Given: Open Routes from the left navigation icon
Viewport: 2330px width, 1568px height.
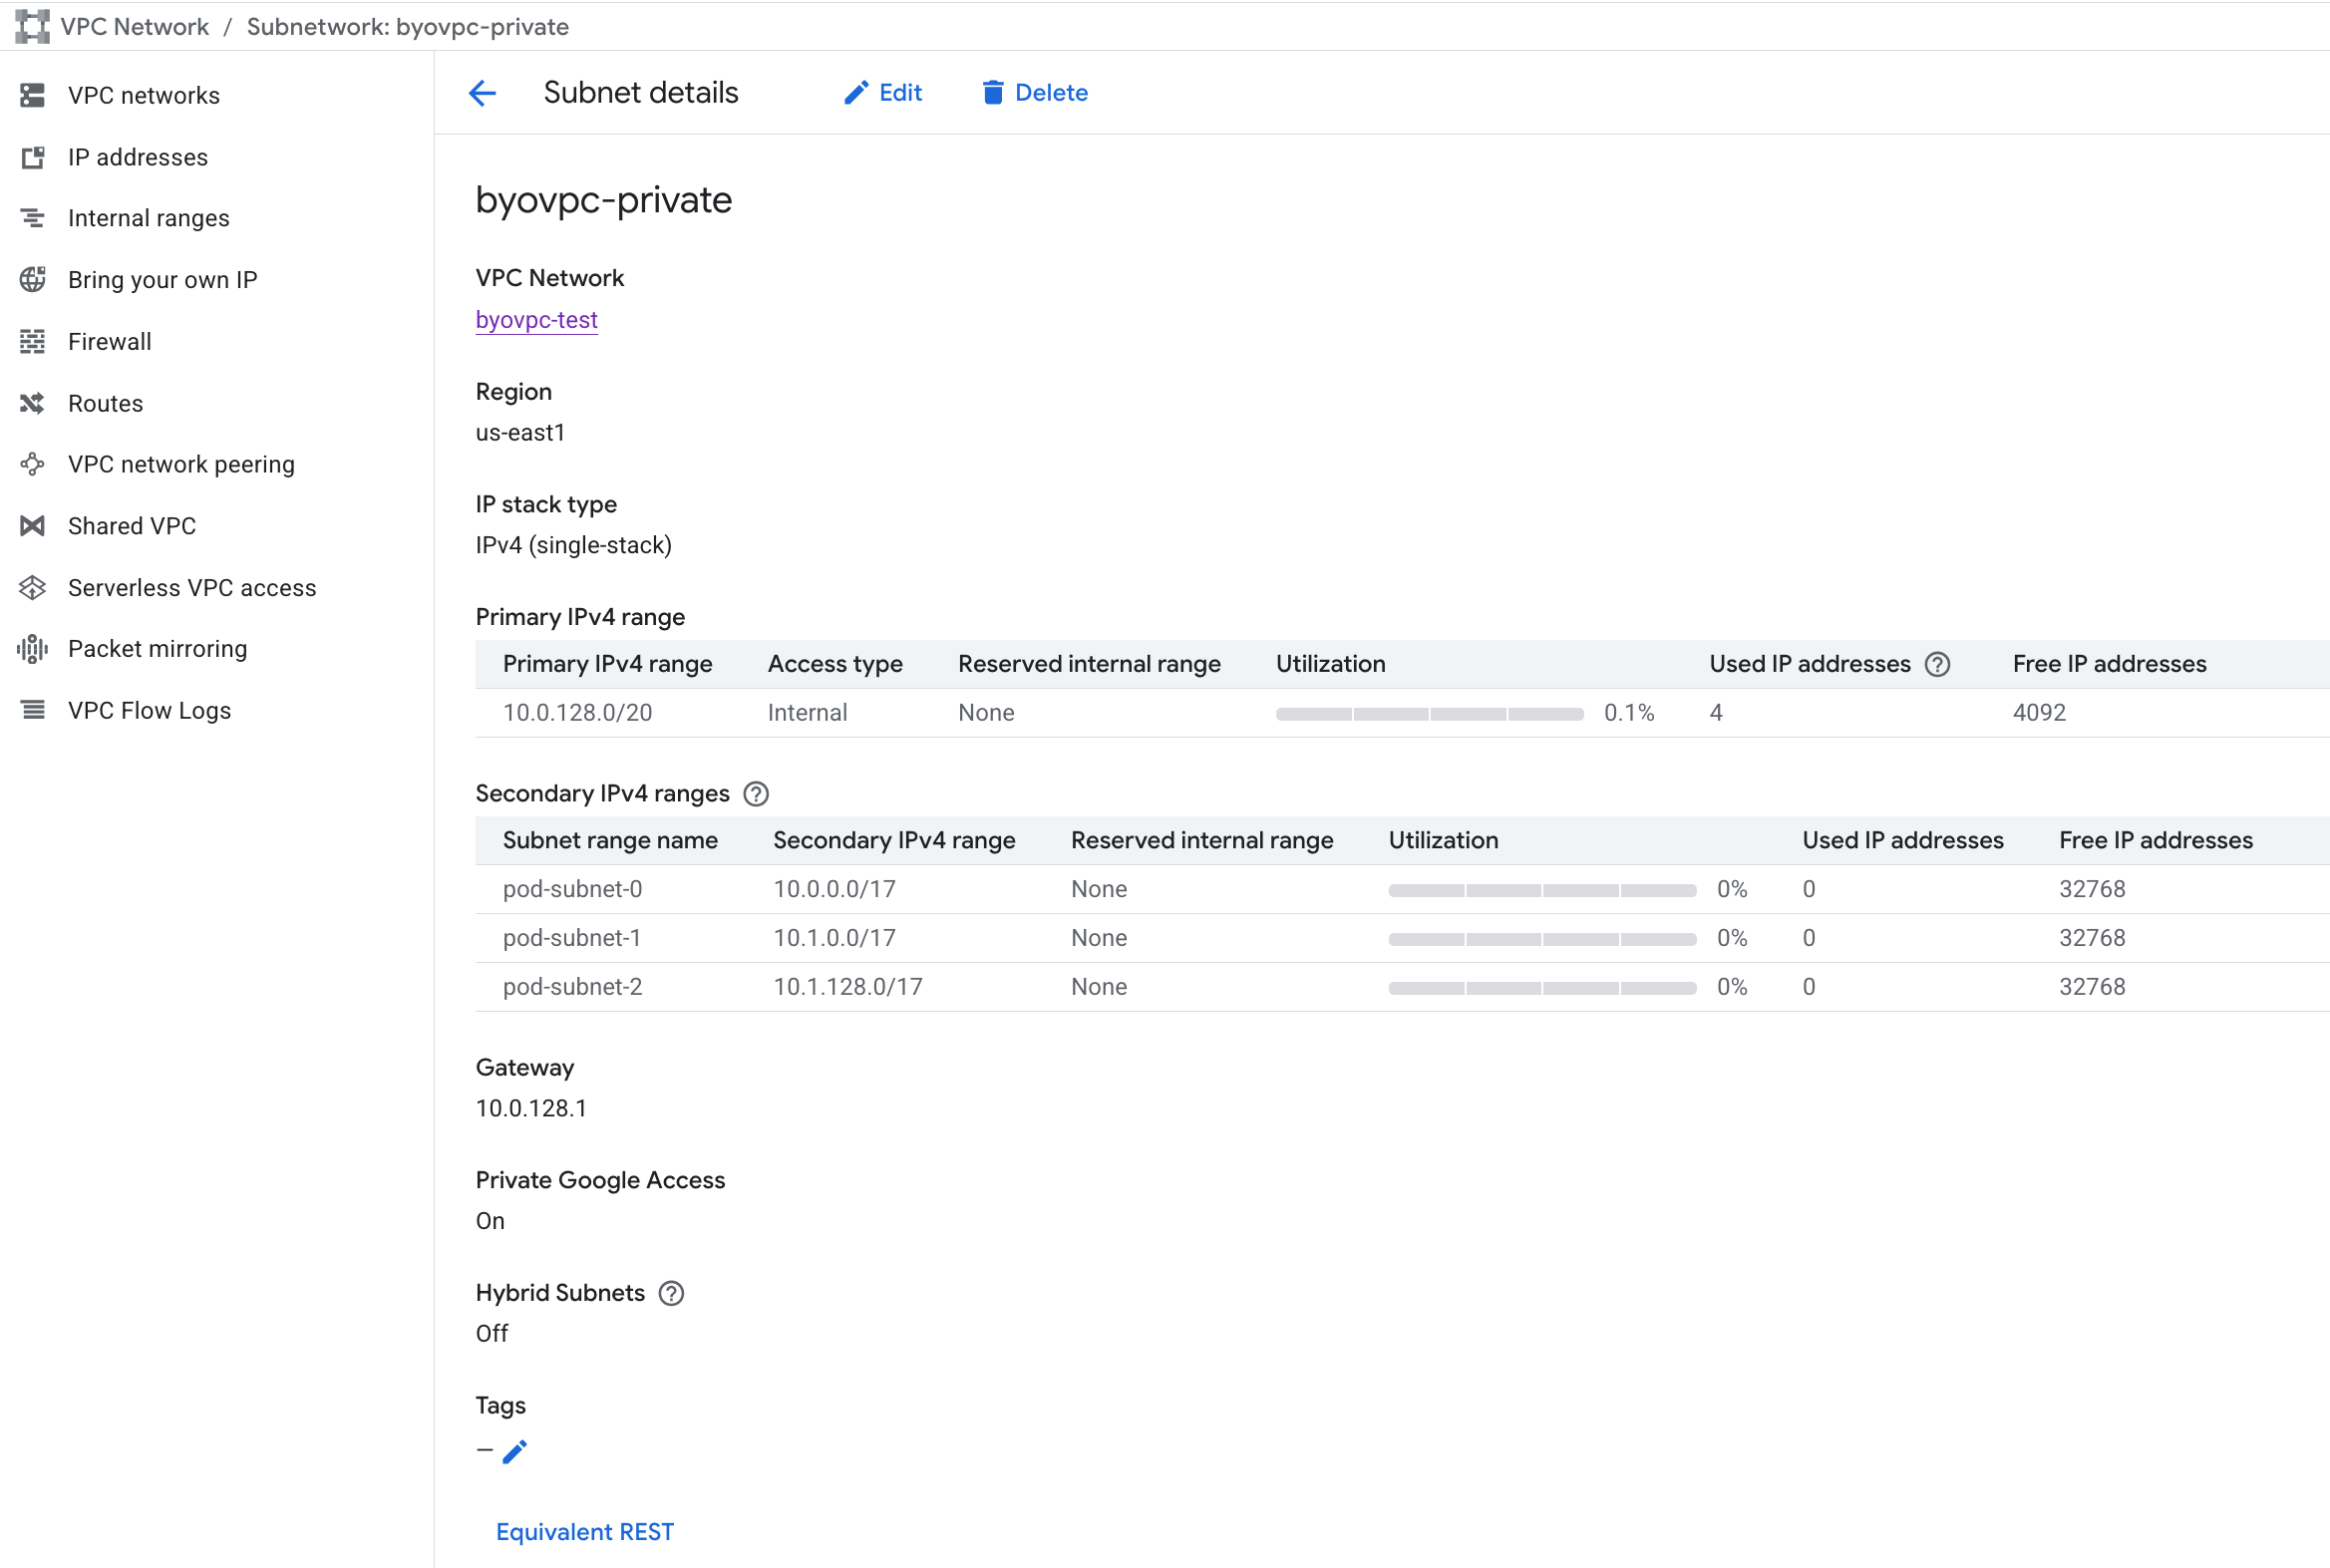Looking at the screenshot, I should click(x=33, y=403).
